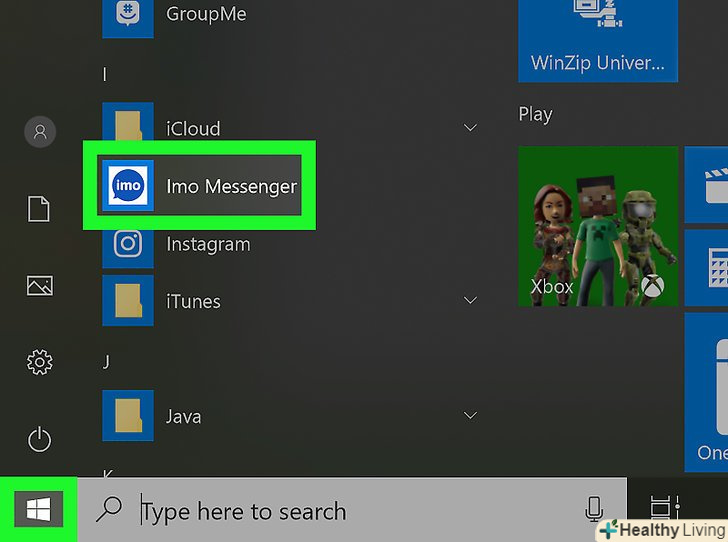Expand the iTunes folder chevron

470,300
